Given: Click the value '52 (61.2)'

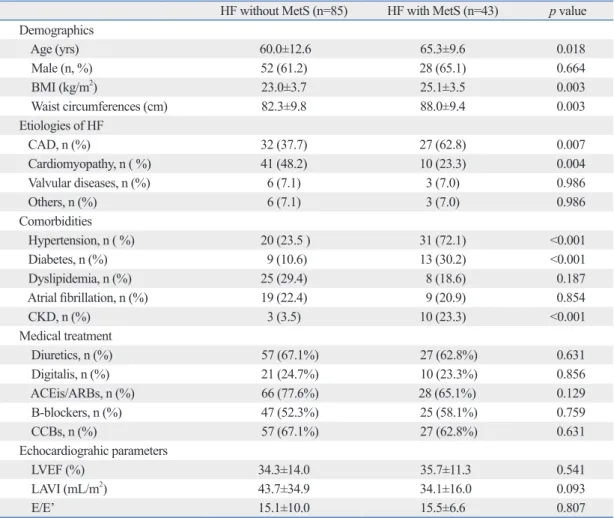Looking at the screenshot, I should [x=284, y=69].
